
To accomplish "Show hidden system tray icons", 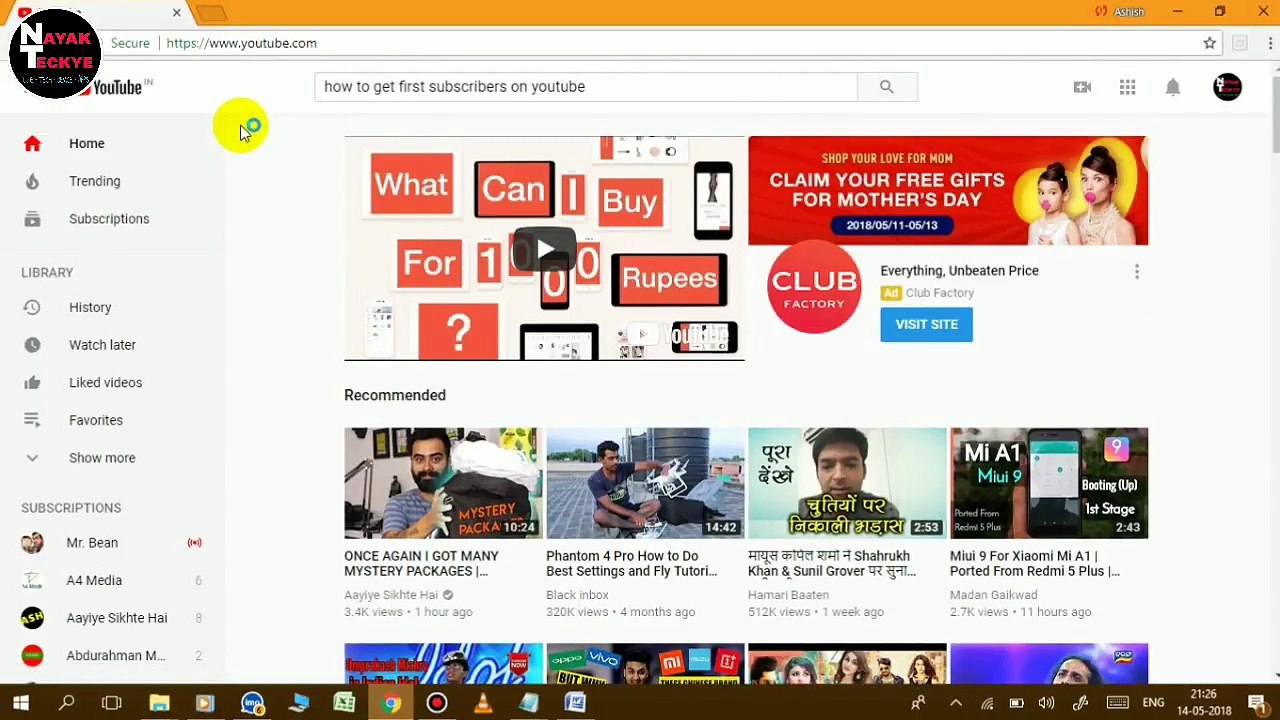I will (x=956, y=703).
